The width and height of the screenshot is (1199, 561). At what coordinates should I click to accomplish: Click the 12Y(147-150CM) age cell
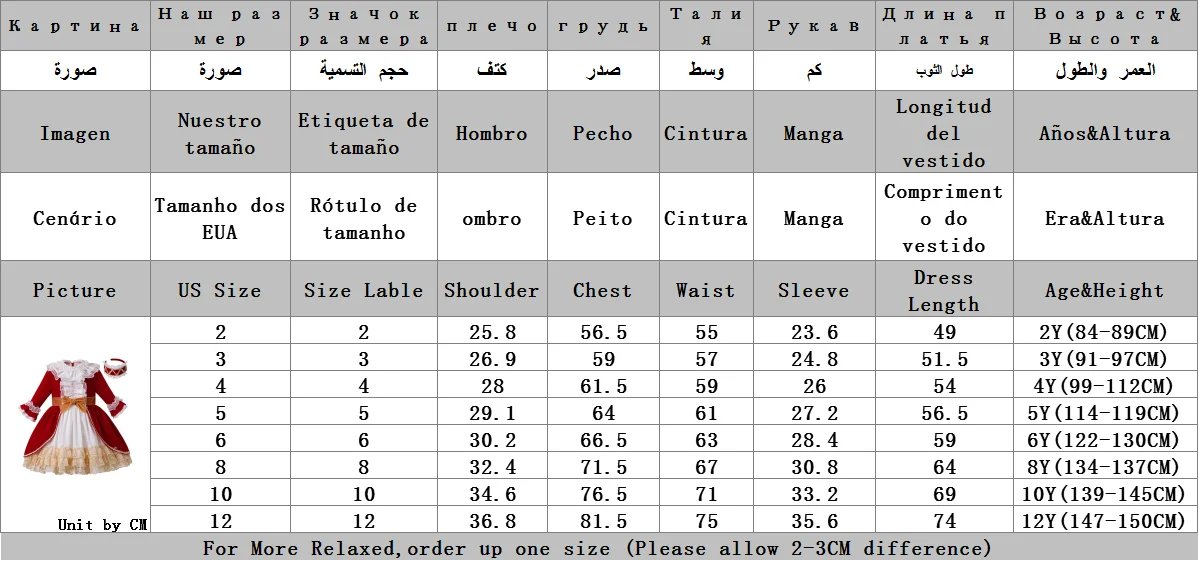(1105, 520)
